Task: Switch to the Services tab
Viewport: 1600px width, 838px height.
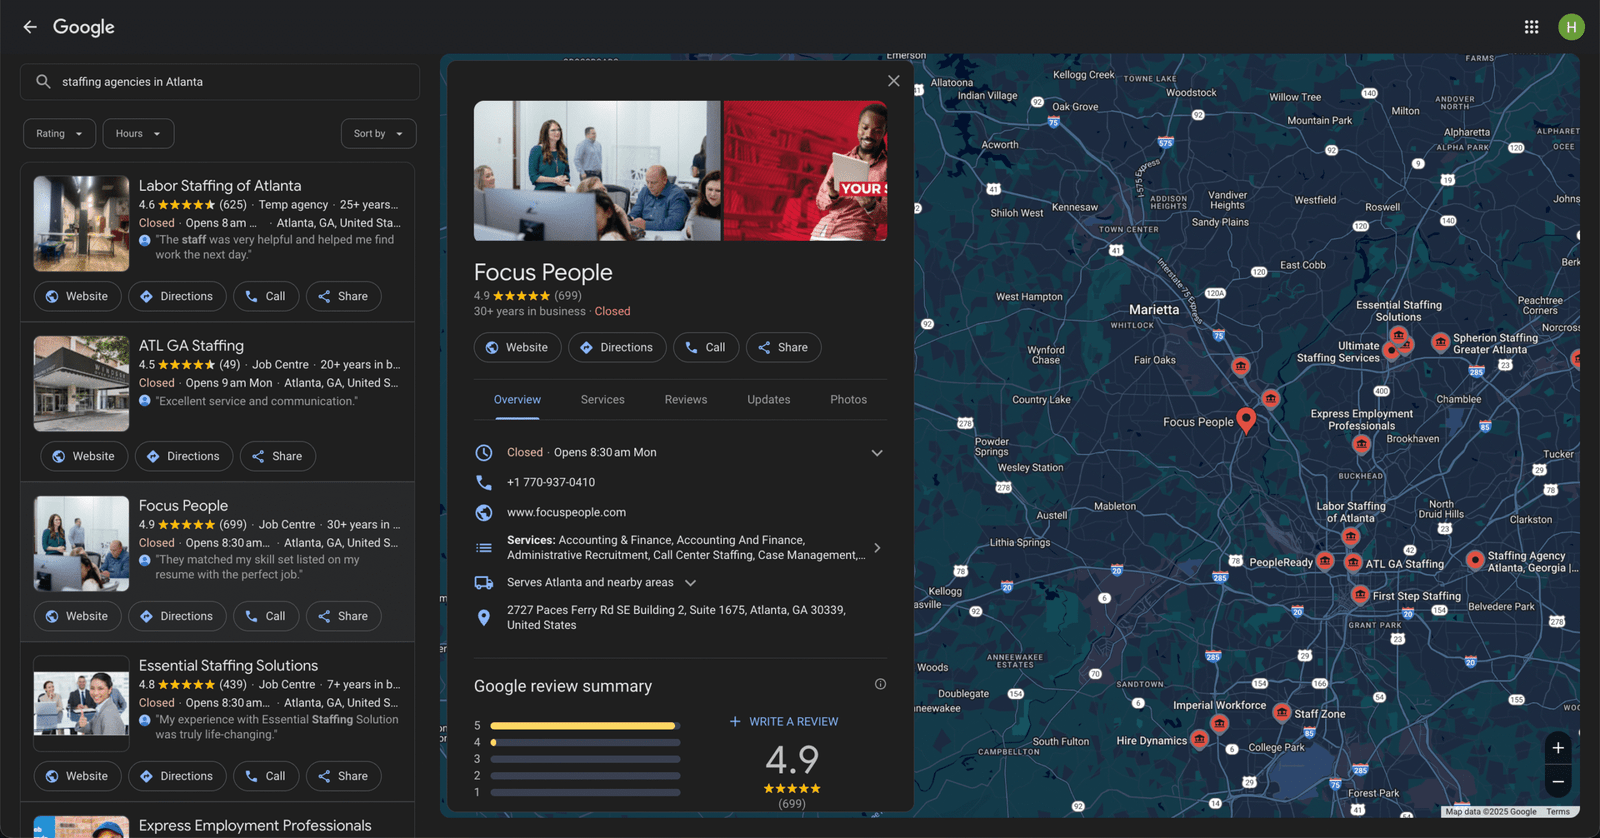Action: 603,400
